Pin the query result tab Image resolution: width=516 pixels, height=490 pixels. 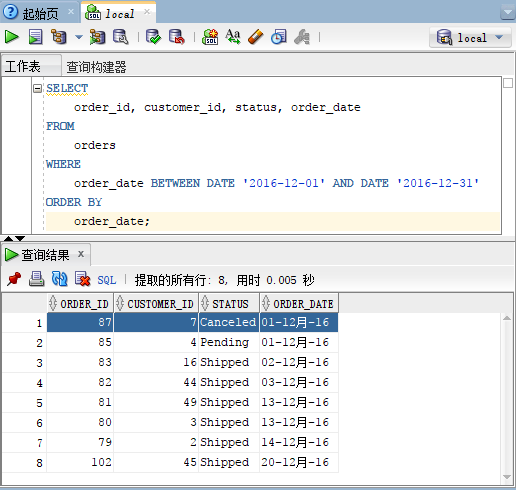14,279
